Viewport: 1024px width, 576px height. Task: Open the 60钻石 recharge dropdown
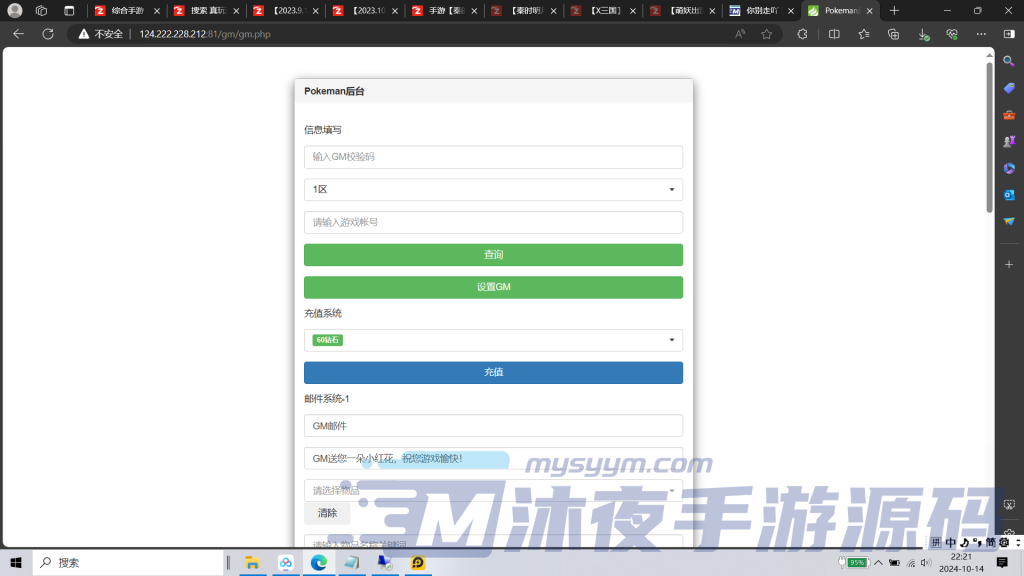tap(493, 340)
